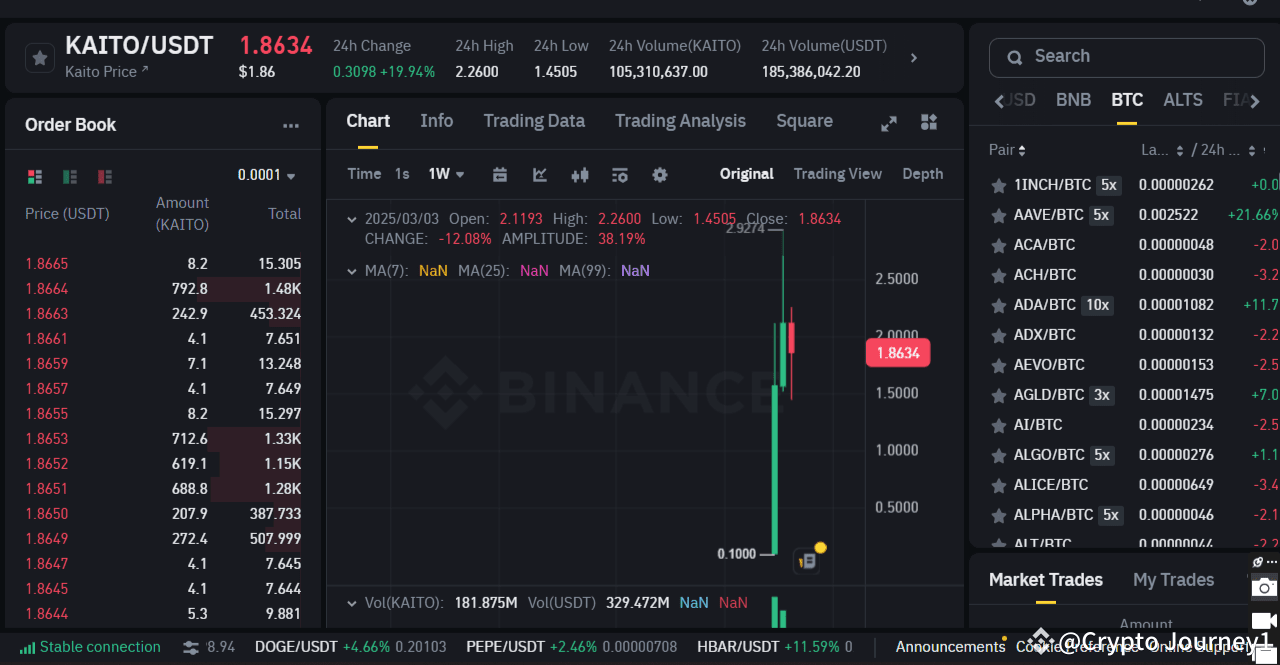The height and width of the screenshot is (665, 1280).
Task: Open the date range calendar icon
Action: point(500,174)
